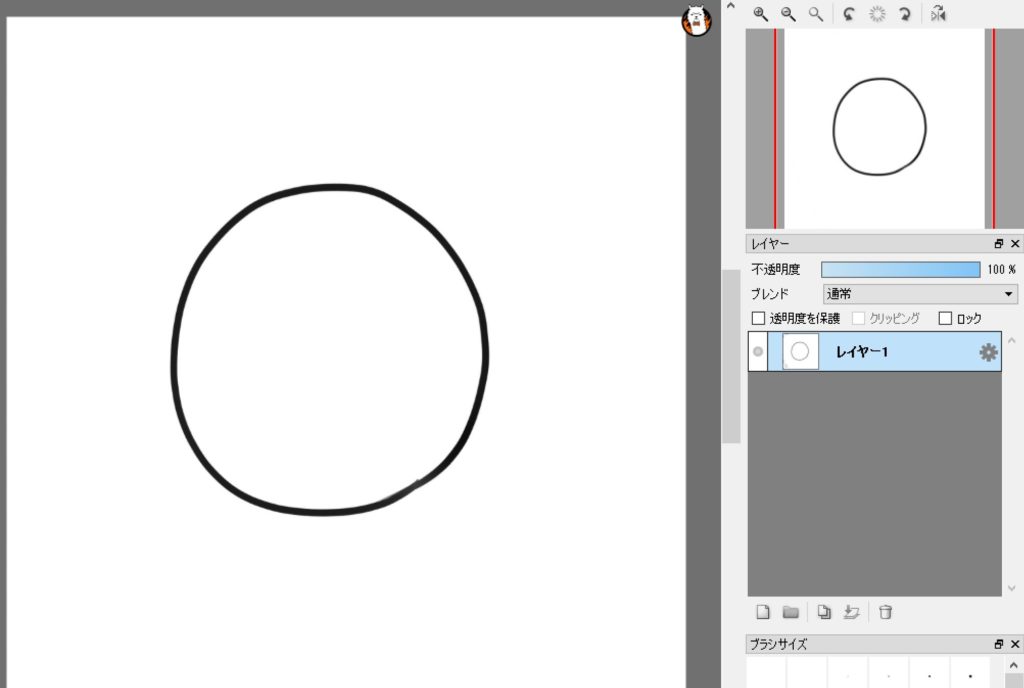
Task: Enable the 透明度を保護 checkbox
Action: click(758, 319)
